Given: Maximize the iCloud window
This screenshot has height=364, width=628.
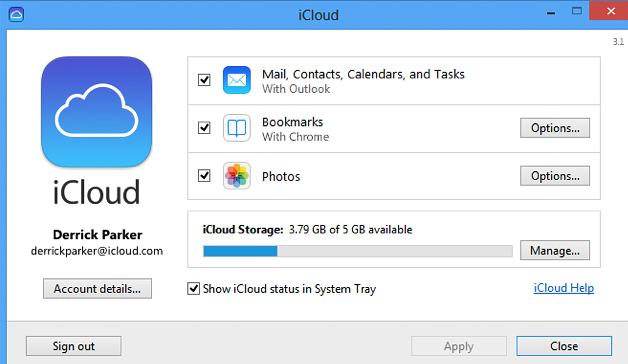Looking at the screenshot, I should [x=576, y=12].
